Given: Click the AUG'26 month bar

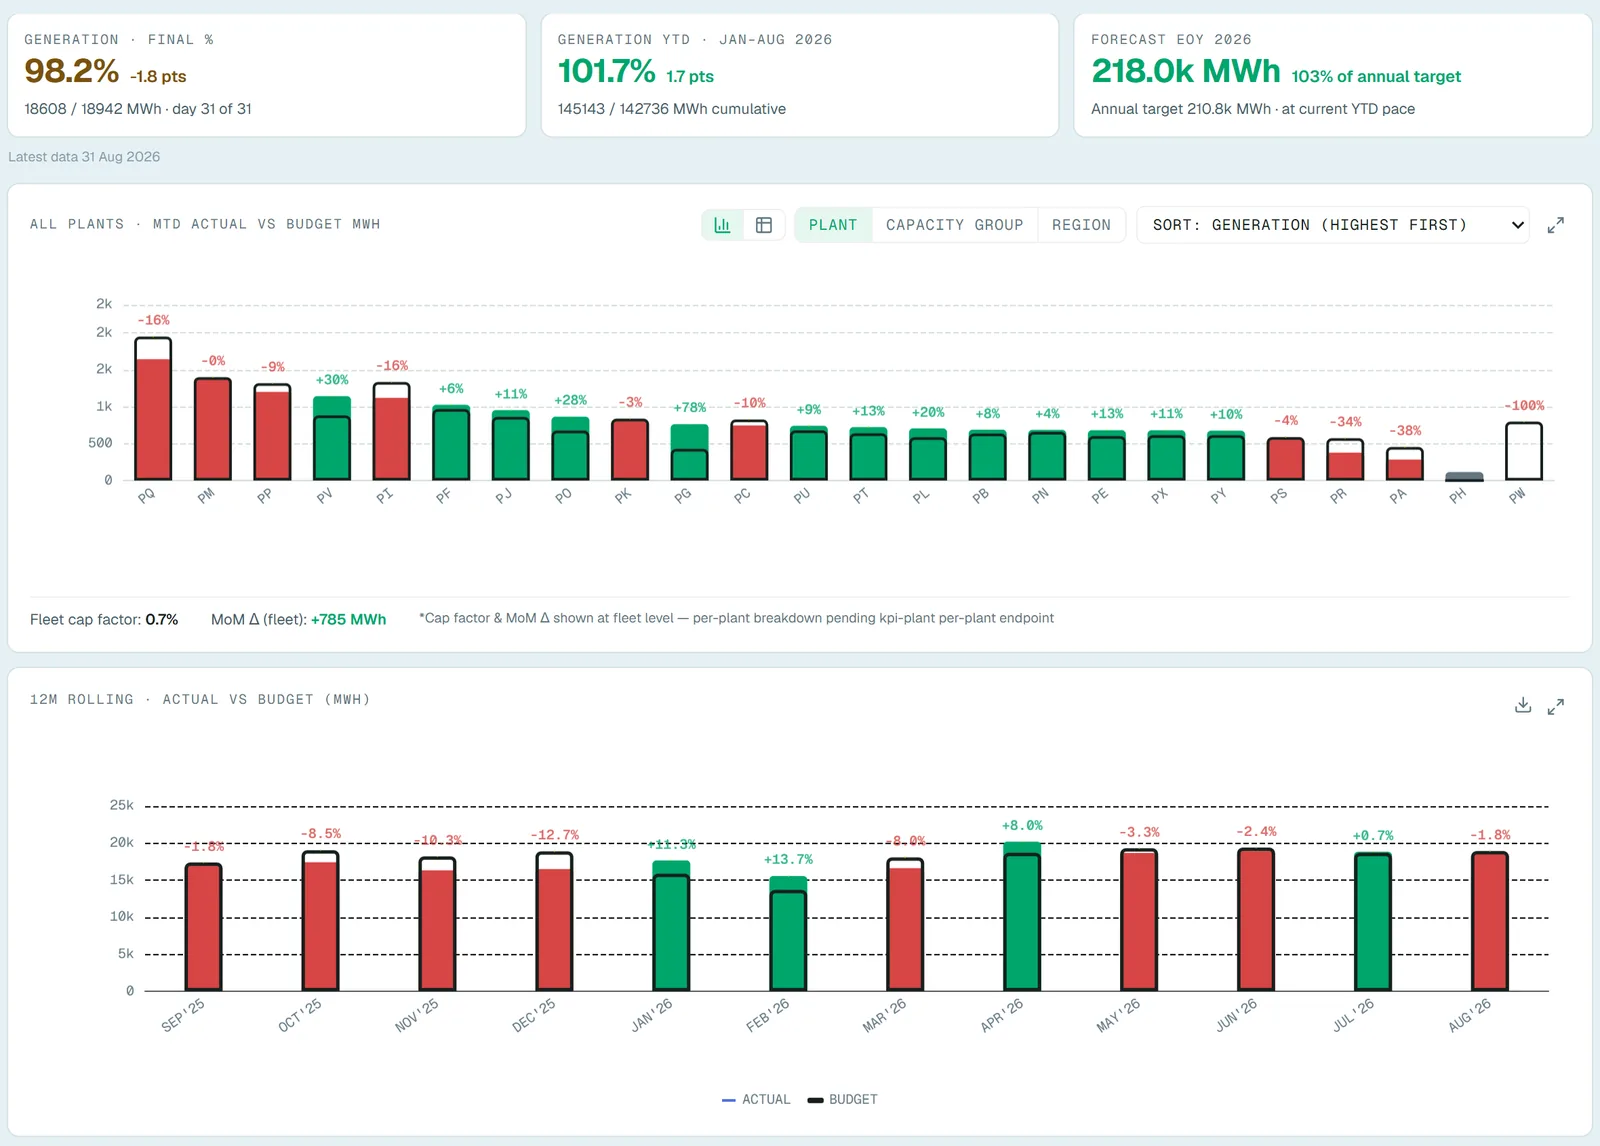Looking at the screenshot, I should 1490,921.
